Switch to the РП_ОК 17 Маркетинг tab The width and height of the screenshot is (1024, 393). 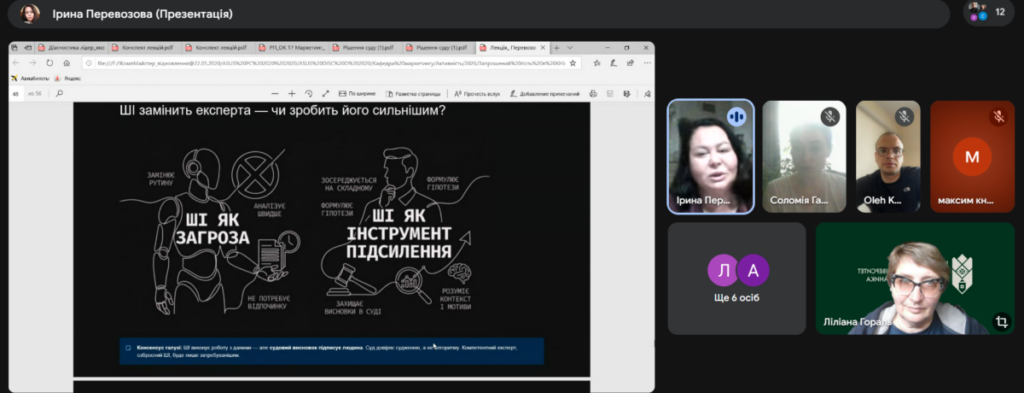(x=291, y=48)
